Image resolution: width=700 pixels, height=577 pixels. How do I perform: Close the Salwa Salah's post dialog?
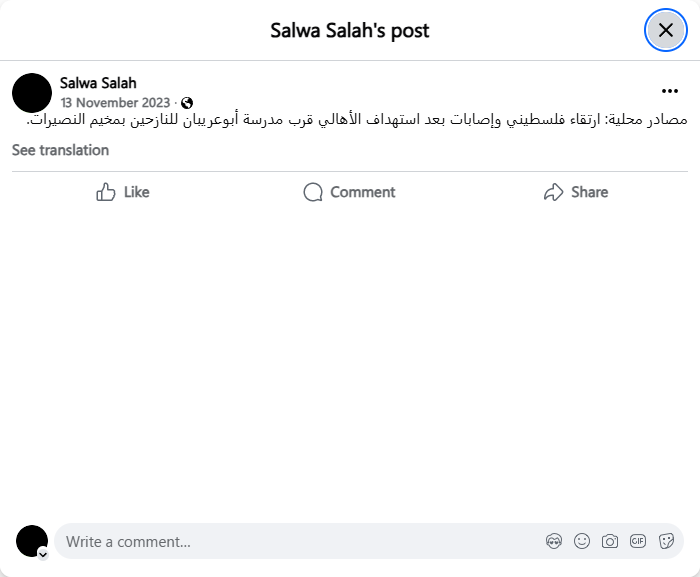point(665,30)
